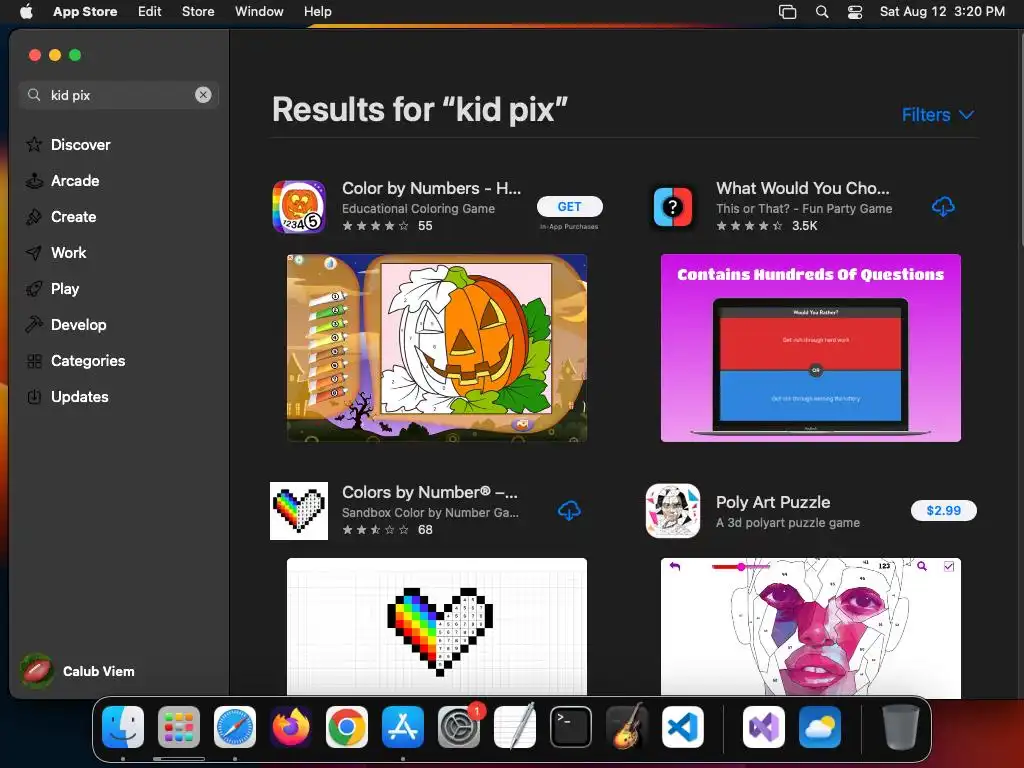The height and width of the screenshot is (768, 1024).
Task: Launch Google Chrome from the Dock
Action: coord(347,727)
